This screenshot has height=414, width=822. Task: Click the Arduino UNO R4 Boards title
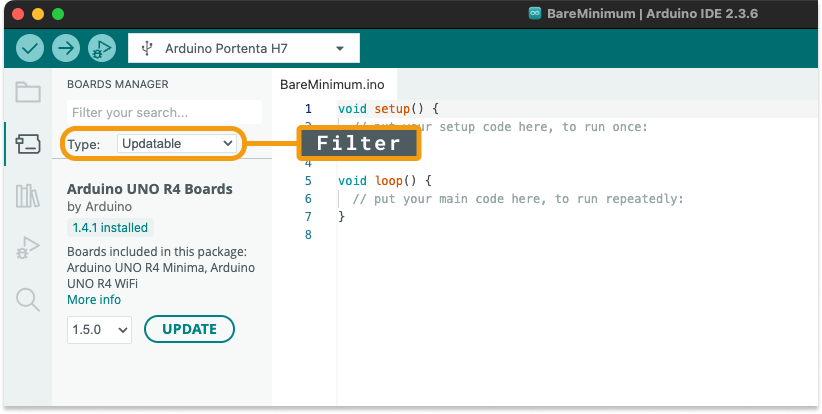150,189
